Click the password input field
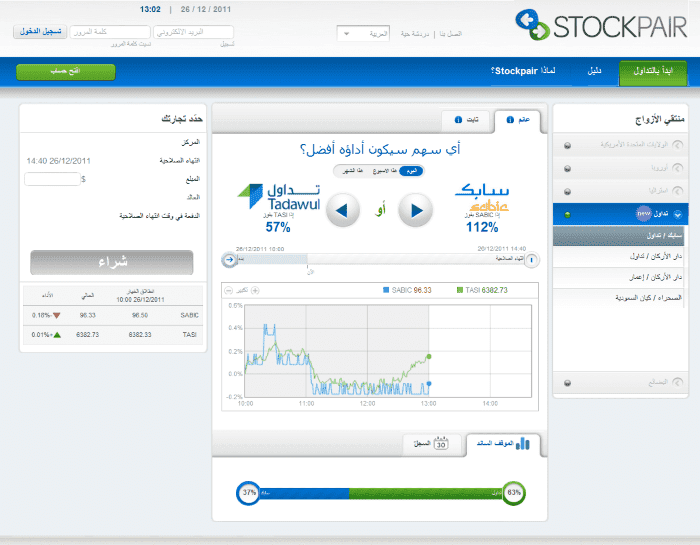Image resolution: width=700 pixels, height=545 pixels. pos(110,32)
